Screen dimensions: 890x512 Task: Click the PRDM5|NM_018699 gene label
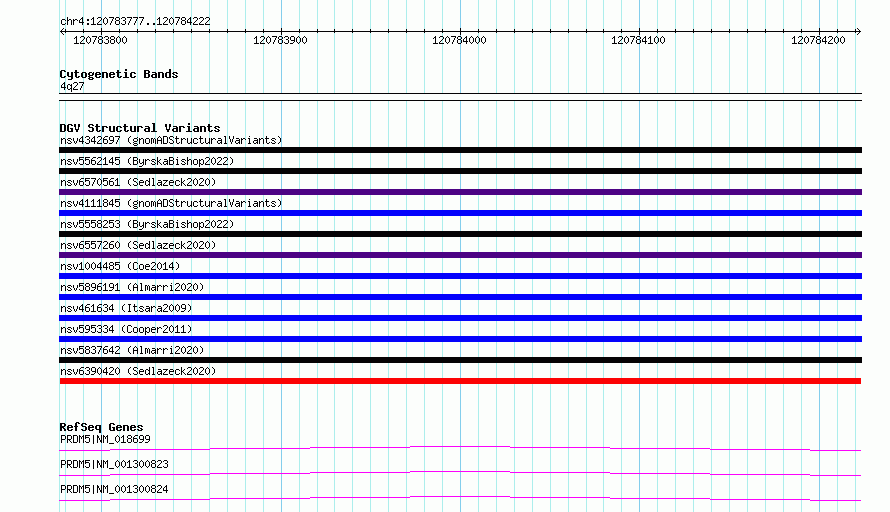(x=105, y=439)
